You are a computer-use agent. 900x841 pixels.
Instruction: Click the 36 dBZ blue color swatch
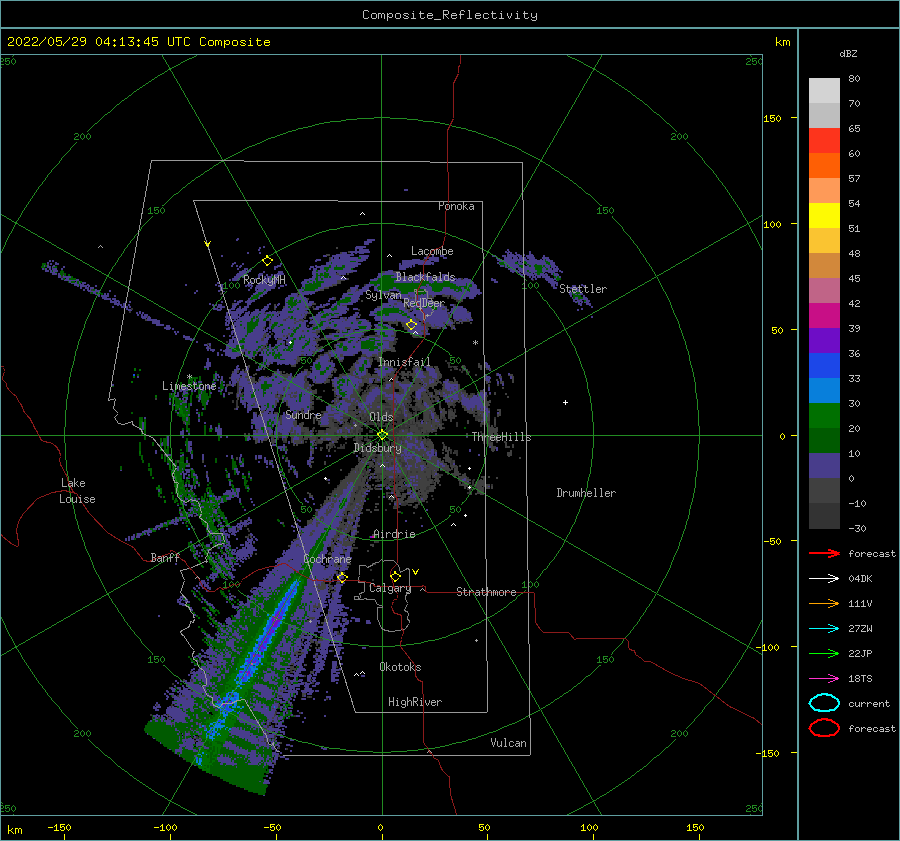click(824, 366)
